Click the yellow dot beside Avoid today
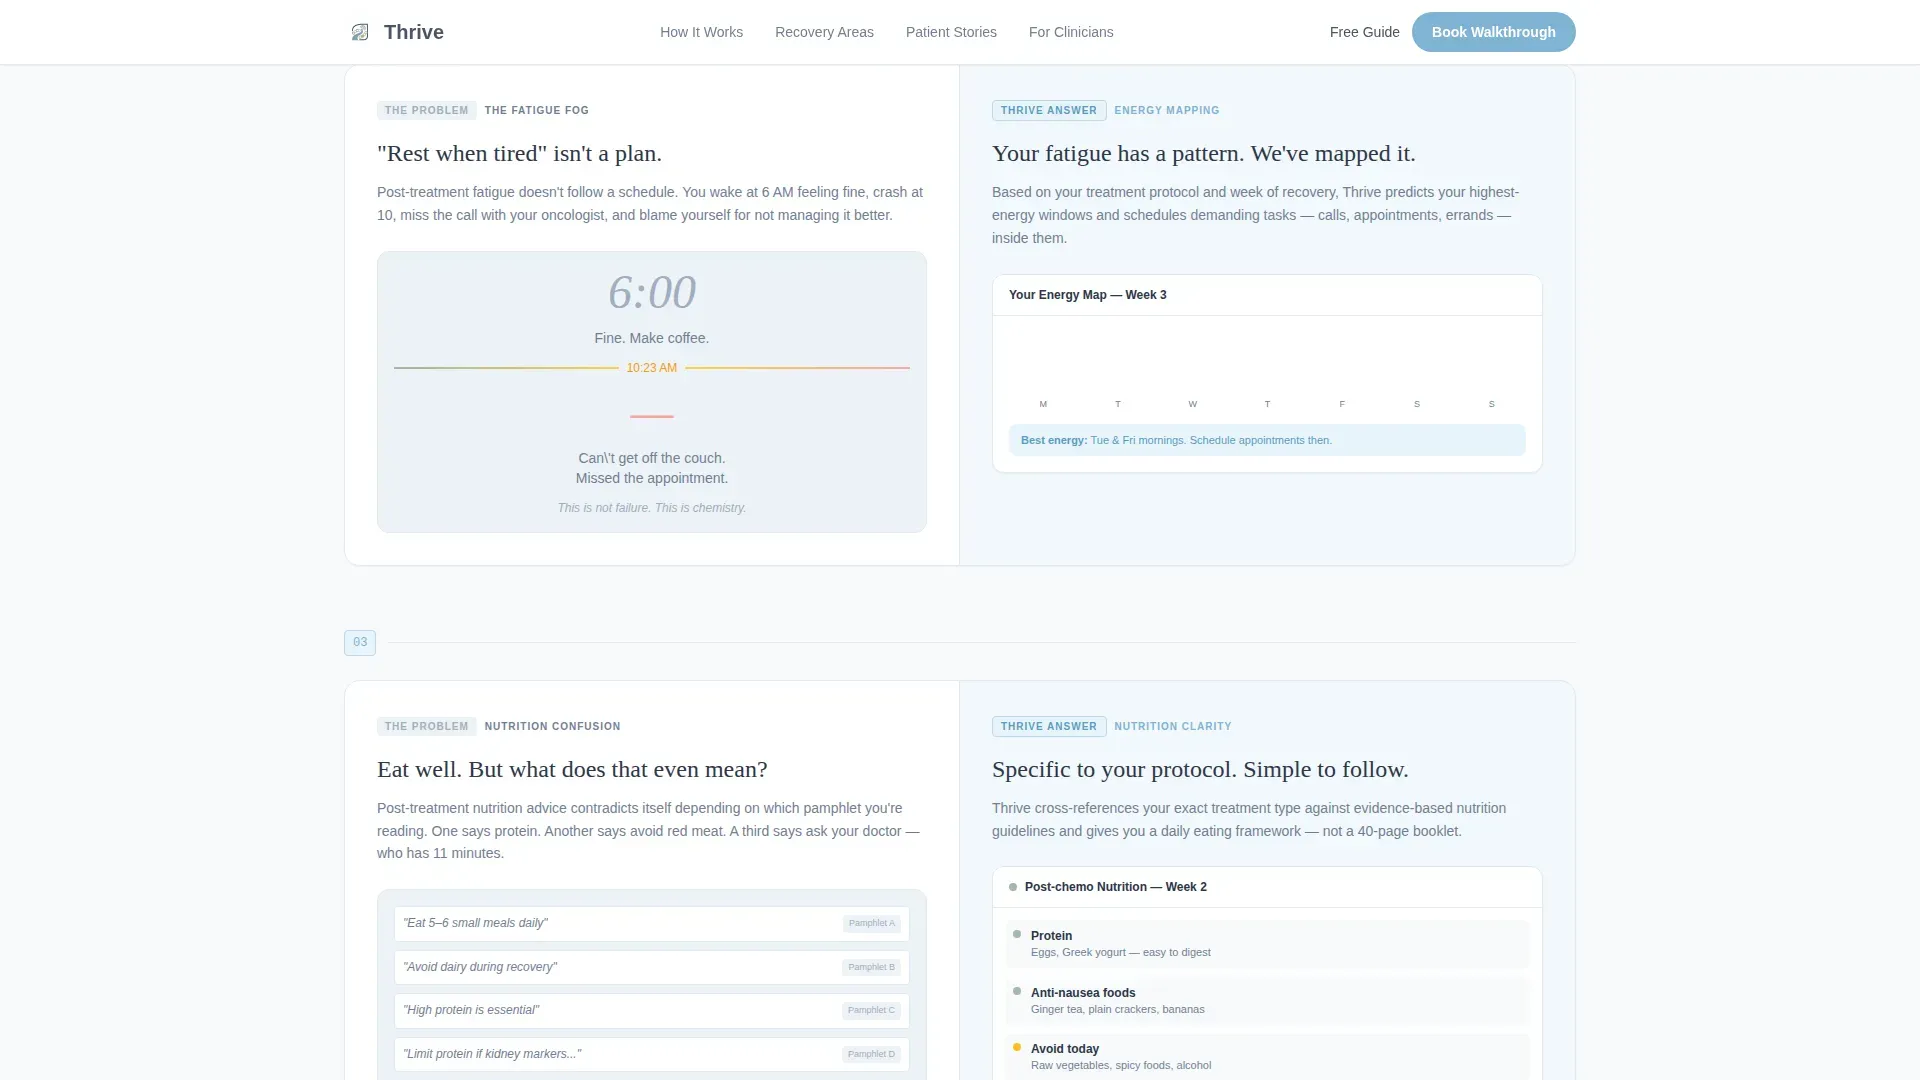The height and width of the screenshot is (1080, 1920). pyautogui.click(x=1017, y=1048)
